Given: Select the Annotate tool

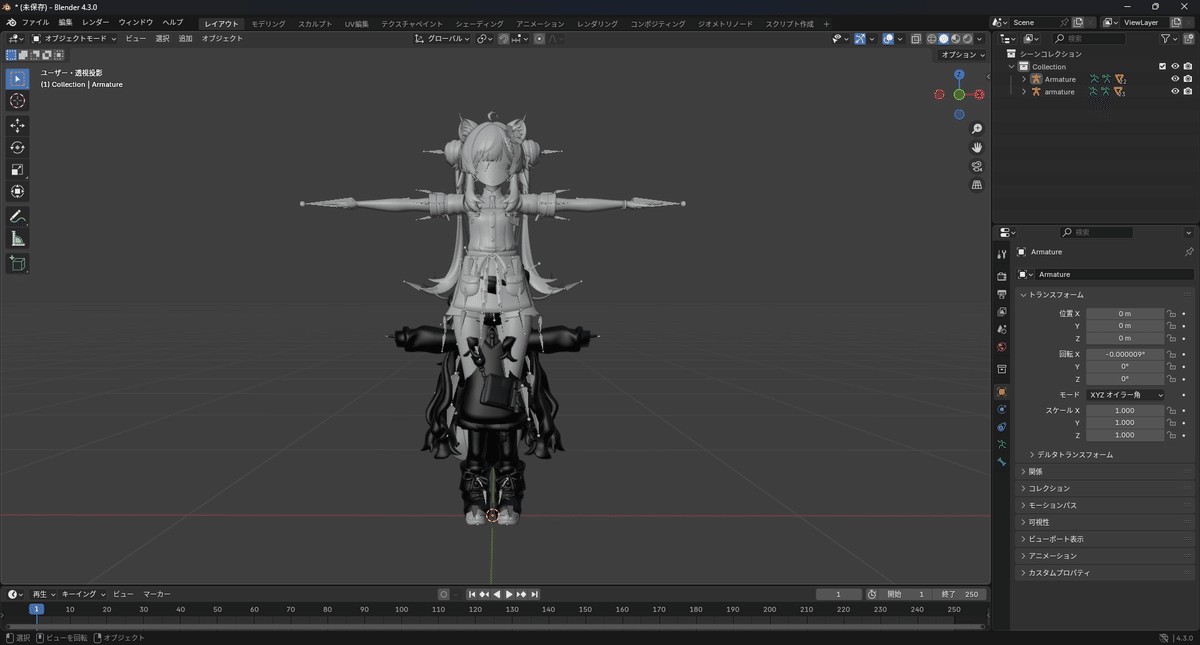Looking at the screenshot, I should pyautogui.click(x=17, y=217).
